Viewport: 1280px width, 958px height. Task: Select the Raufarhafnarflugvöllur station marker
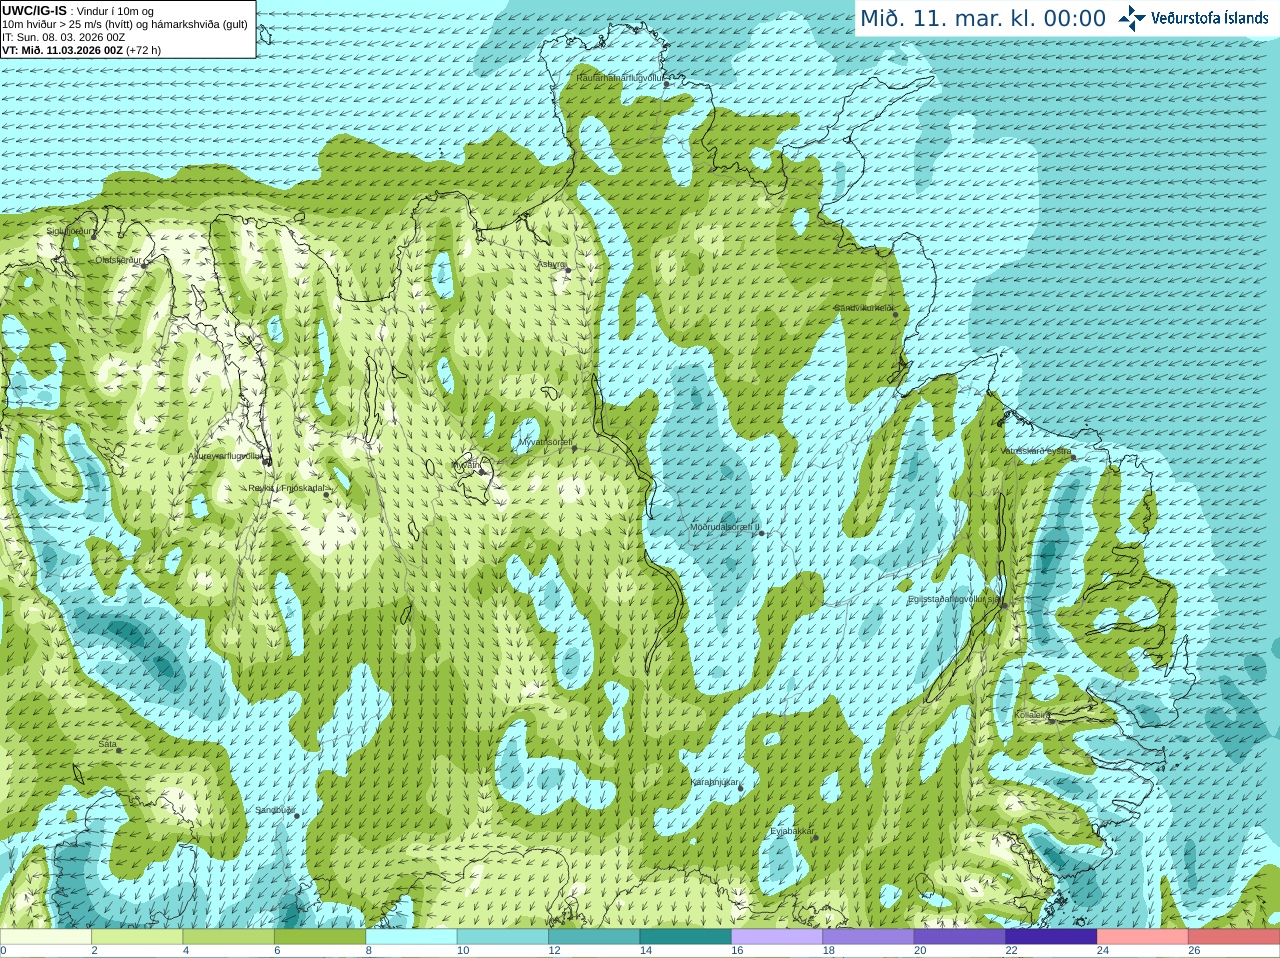click(667, 84)
